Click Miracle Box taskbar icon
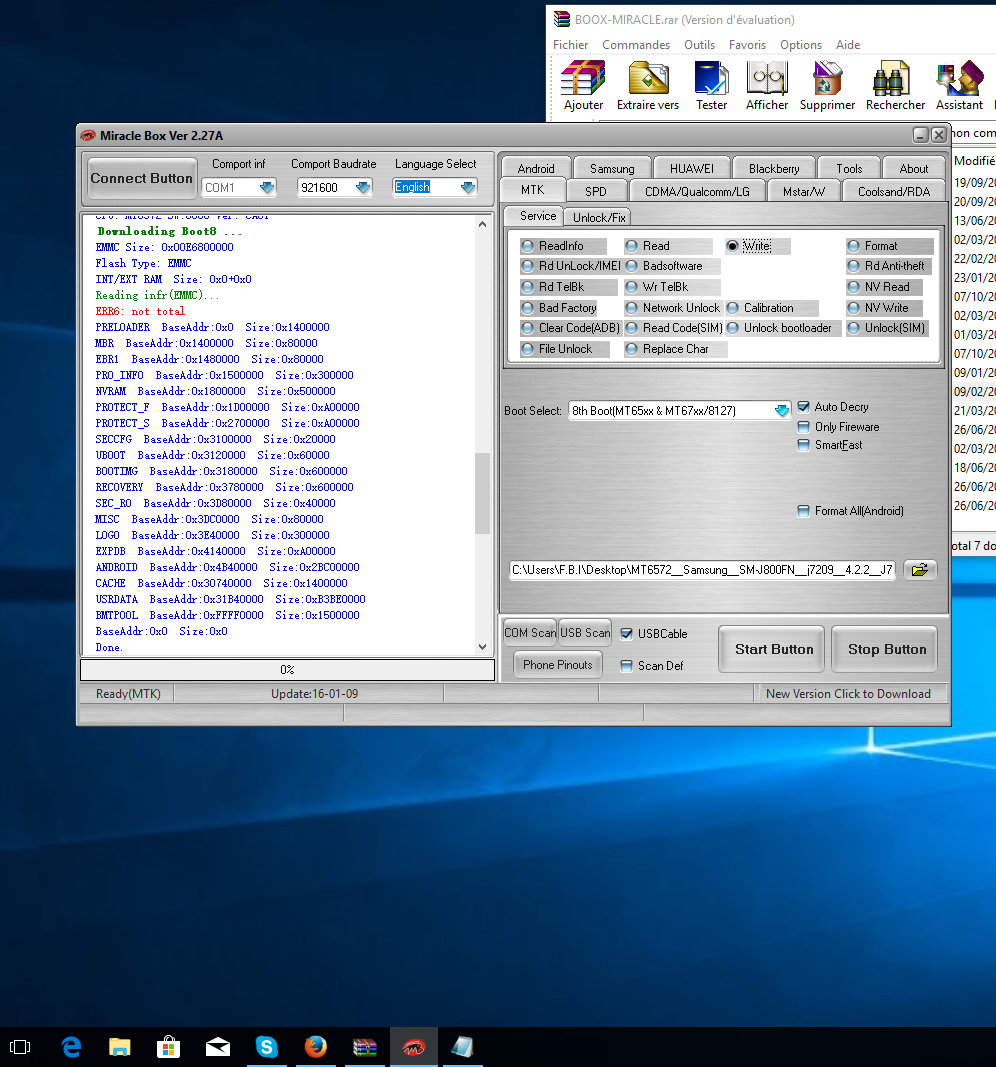 [414, 1047]
